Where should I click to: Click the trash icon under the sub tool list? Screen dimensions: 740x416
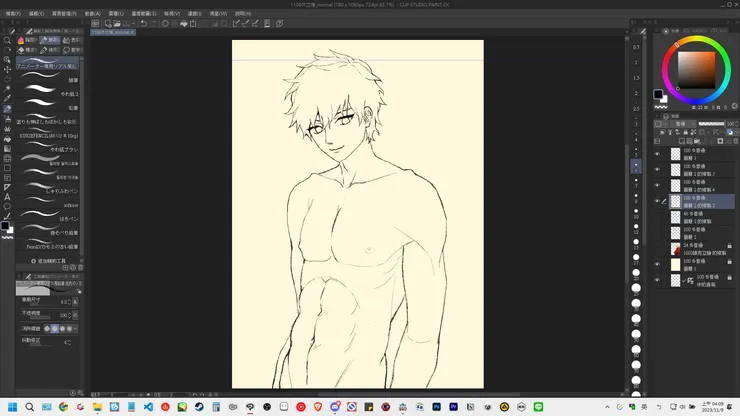click(x=80, y=268)
